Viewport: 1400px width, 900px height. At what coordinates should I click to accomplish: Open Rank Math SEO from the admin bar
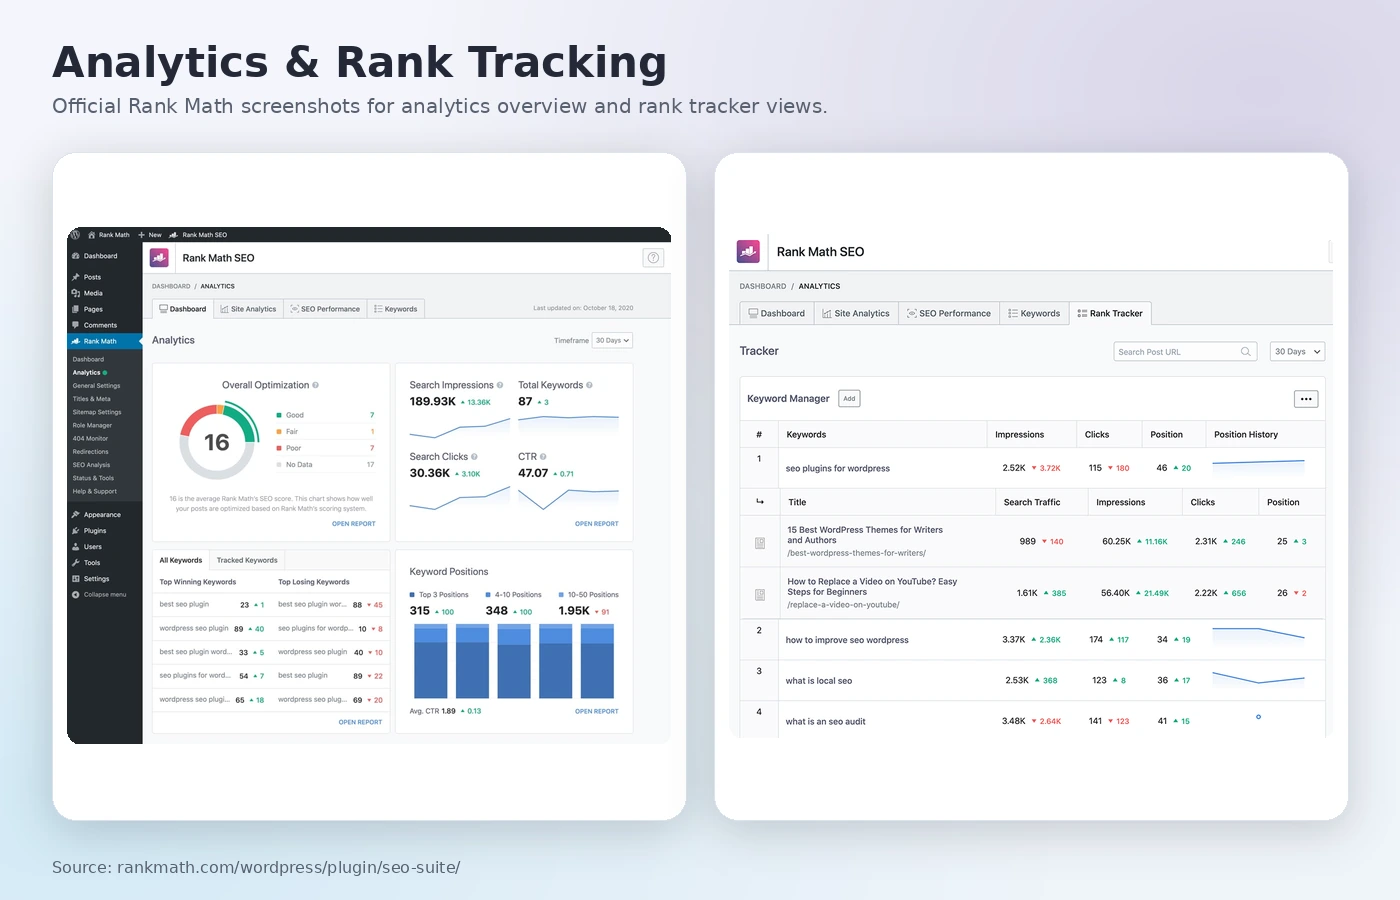(x=198, y=235)
